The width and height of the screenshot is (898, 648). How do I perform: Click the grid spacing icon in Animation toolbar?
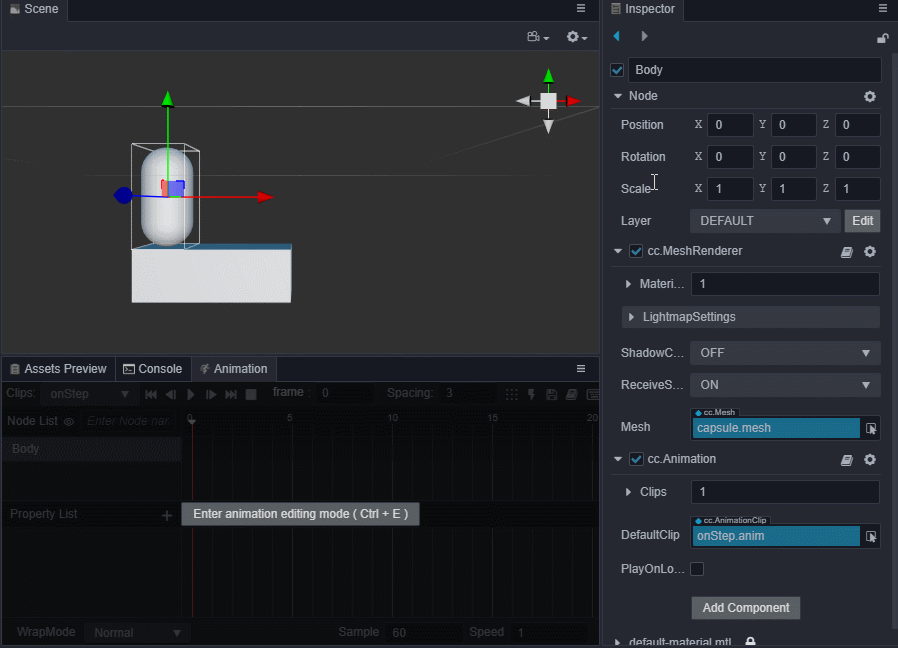tap(511, 394)
